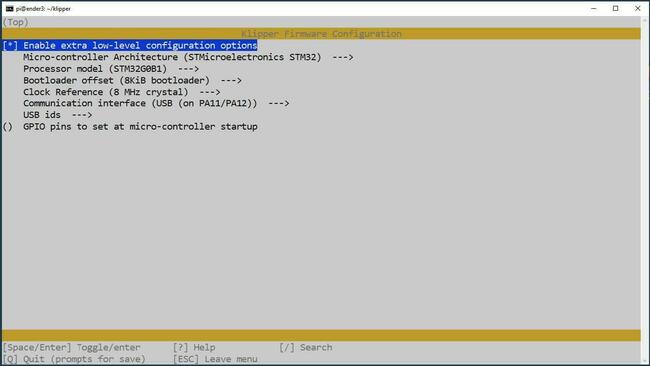Screen dimensions: 650x366
Task: Expand the arrow after Bootloader offset
Action: (x=231, y=80)
